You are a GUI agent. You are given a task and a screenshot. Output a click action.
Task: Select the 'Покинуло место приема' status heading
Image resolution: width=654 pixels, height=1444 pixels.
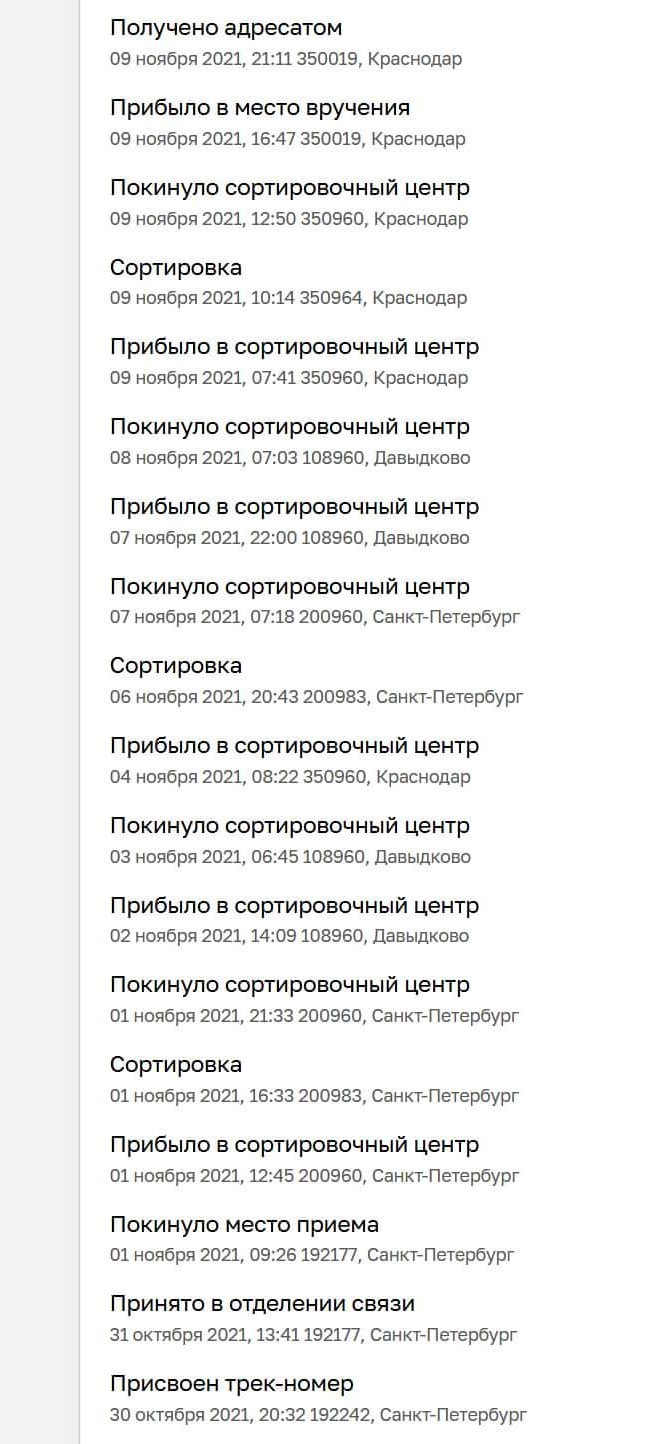pos(244,1225)
